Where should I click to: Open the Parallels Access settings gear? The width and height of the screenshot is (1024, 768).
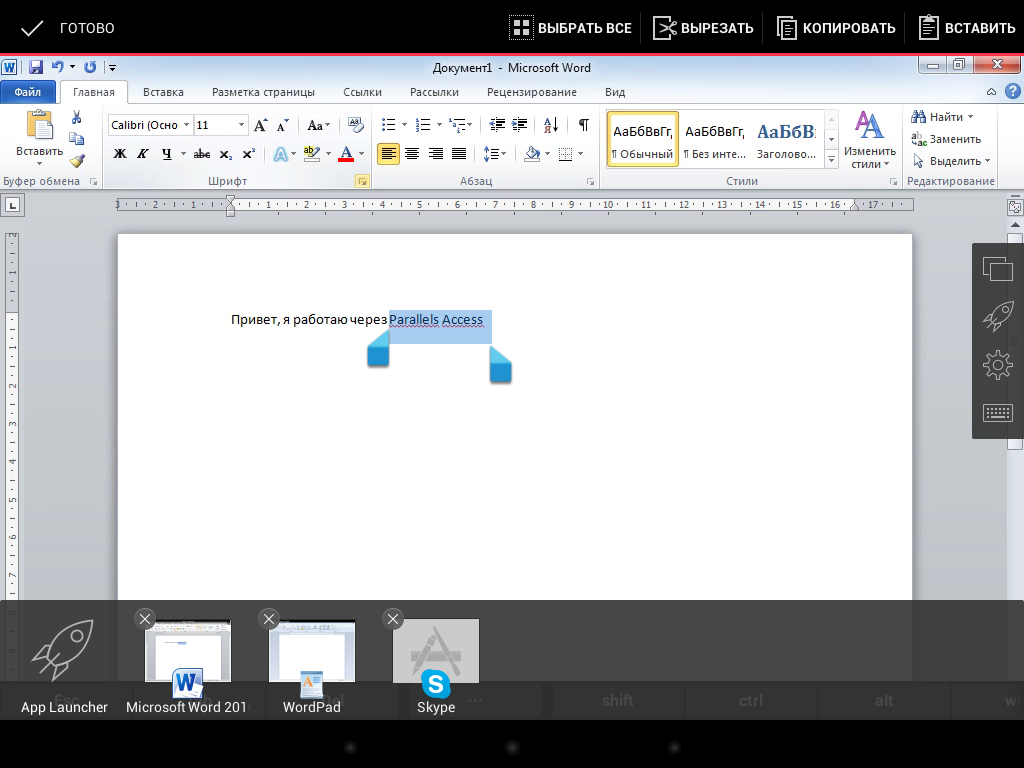click(997, 364)
